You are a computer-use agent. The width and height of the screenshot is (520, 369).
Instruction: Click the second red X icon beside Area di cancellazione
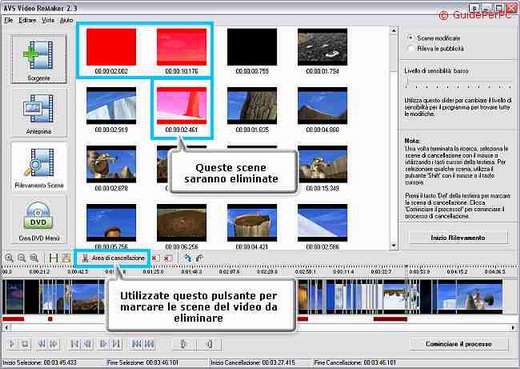[x=168, y=258]
